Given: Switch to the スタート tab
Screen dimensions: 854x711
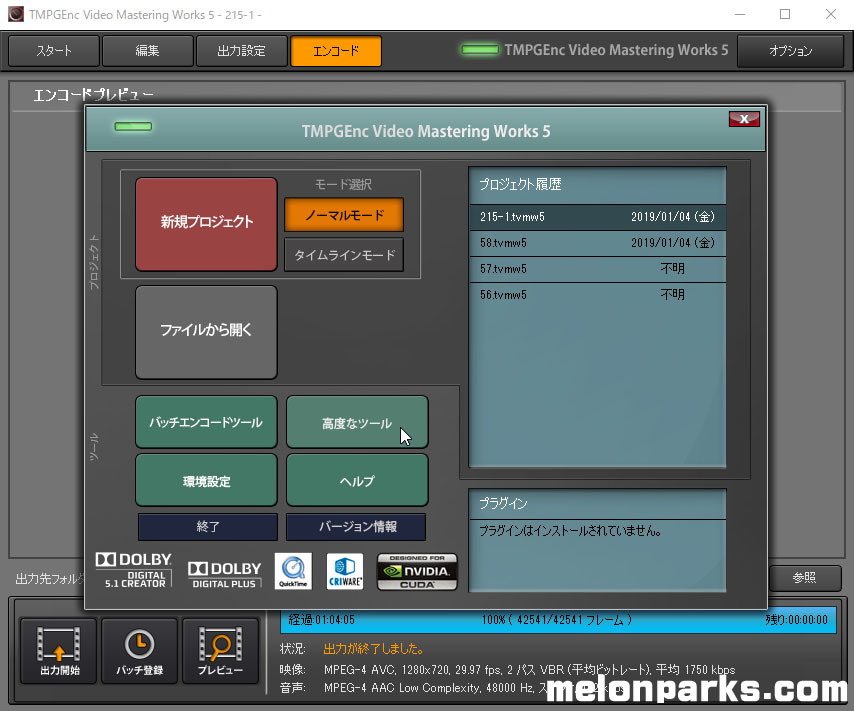Looking at the screenshot, I should pos(54,51).
